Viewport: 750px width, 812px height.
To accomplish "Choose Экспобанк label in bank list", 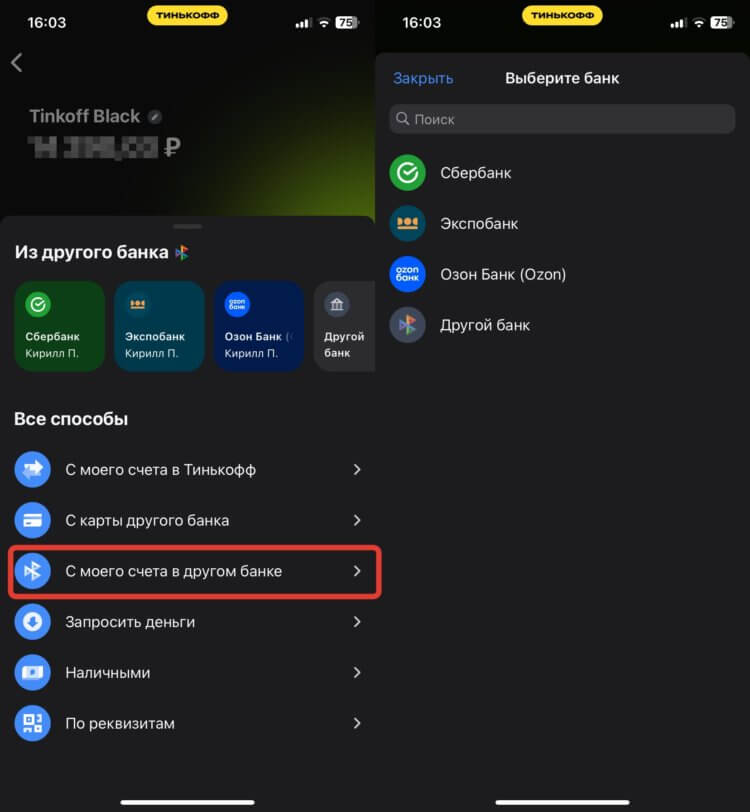I will [479, 224].
